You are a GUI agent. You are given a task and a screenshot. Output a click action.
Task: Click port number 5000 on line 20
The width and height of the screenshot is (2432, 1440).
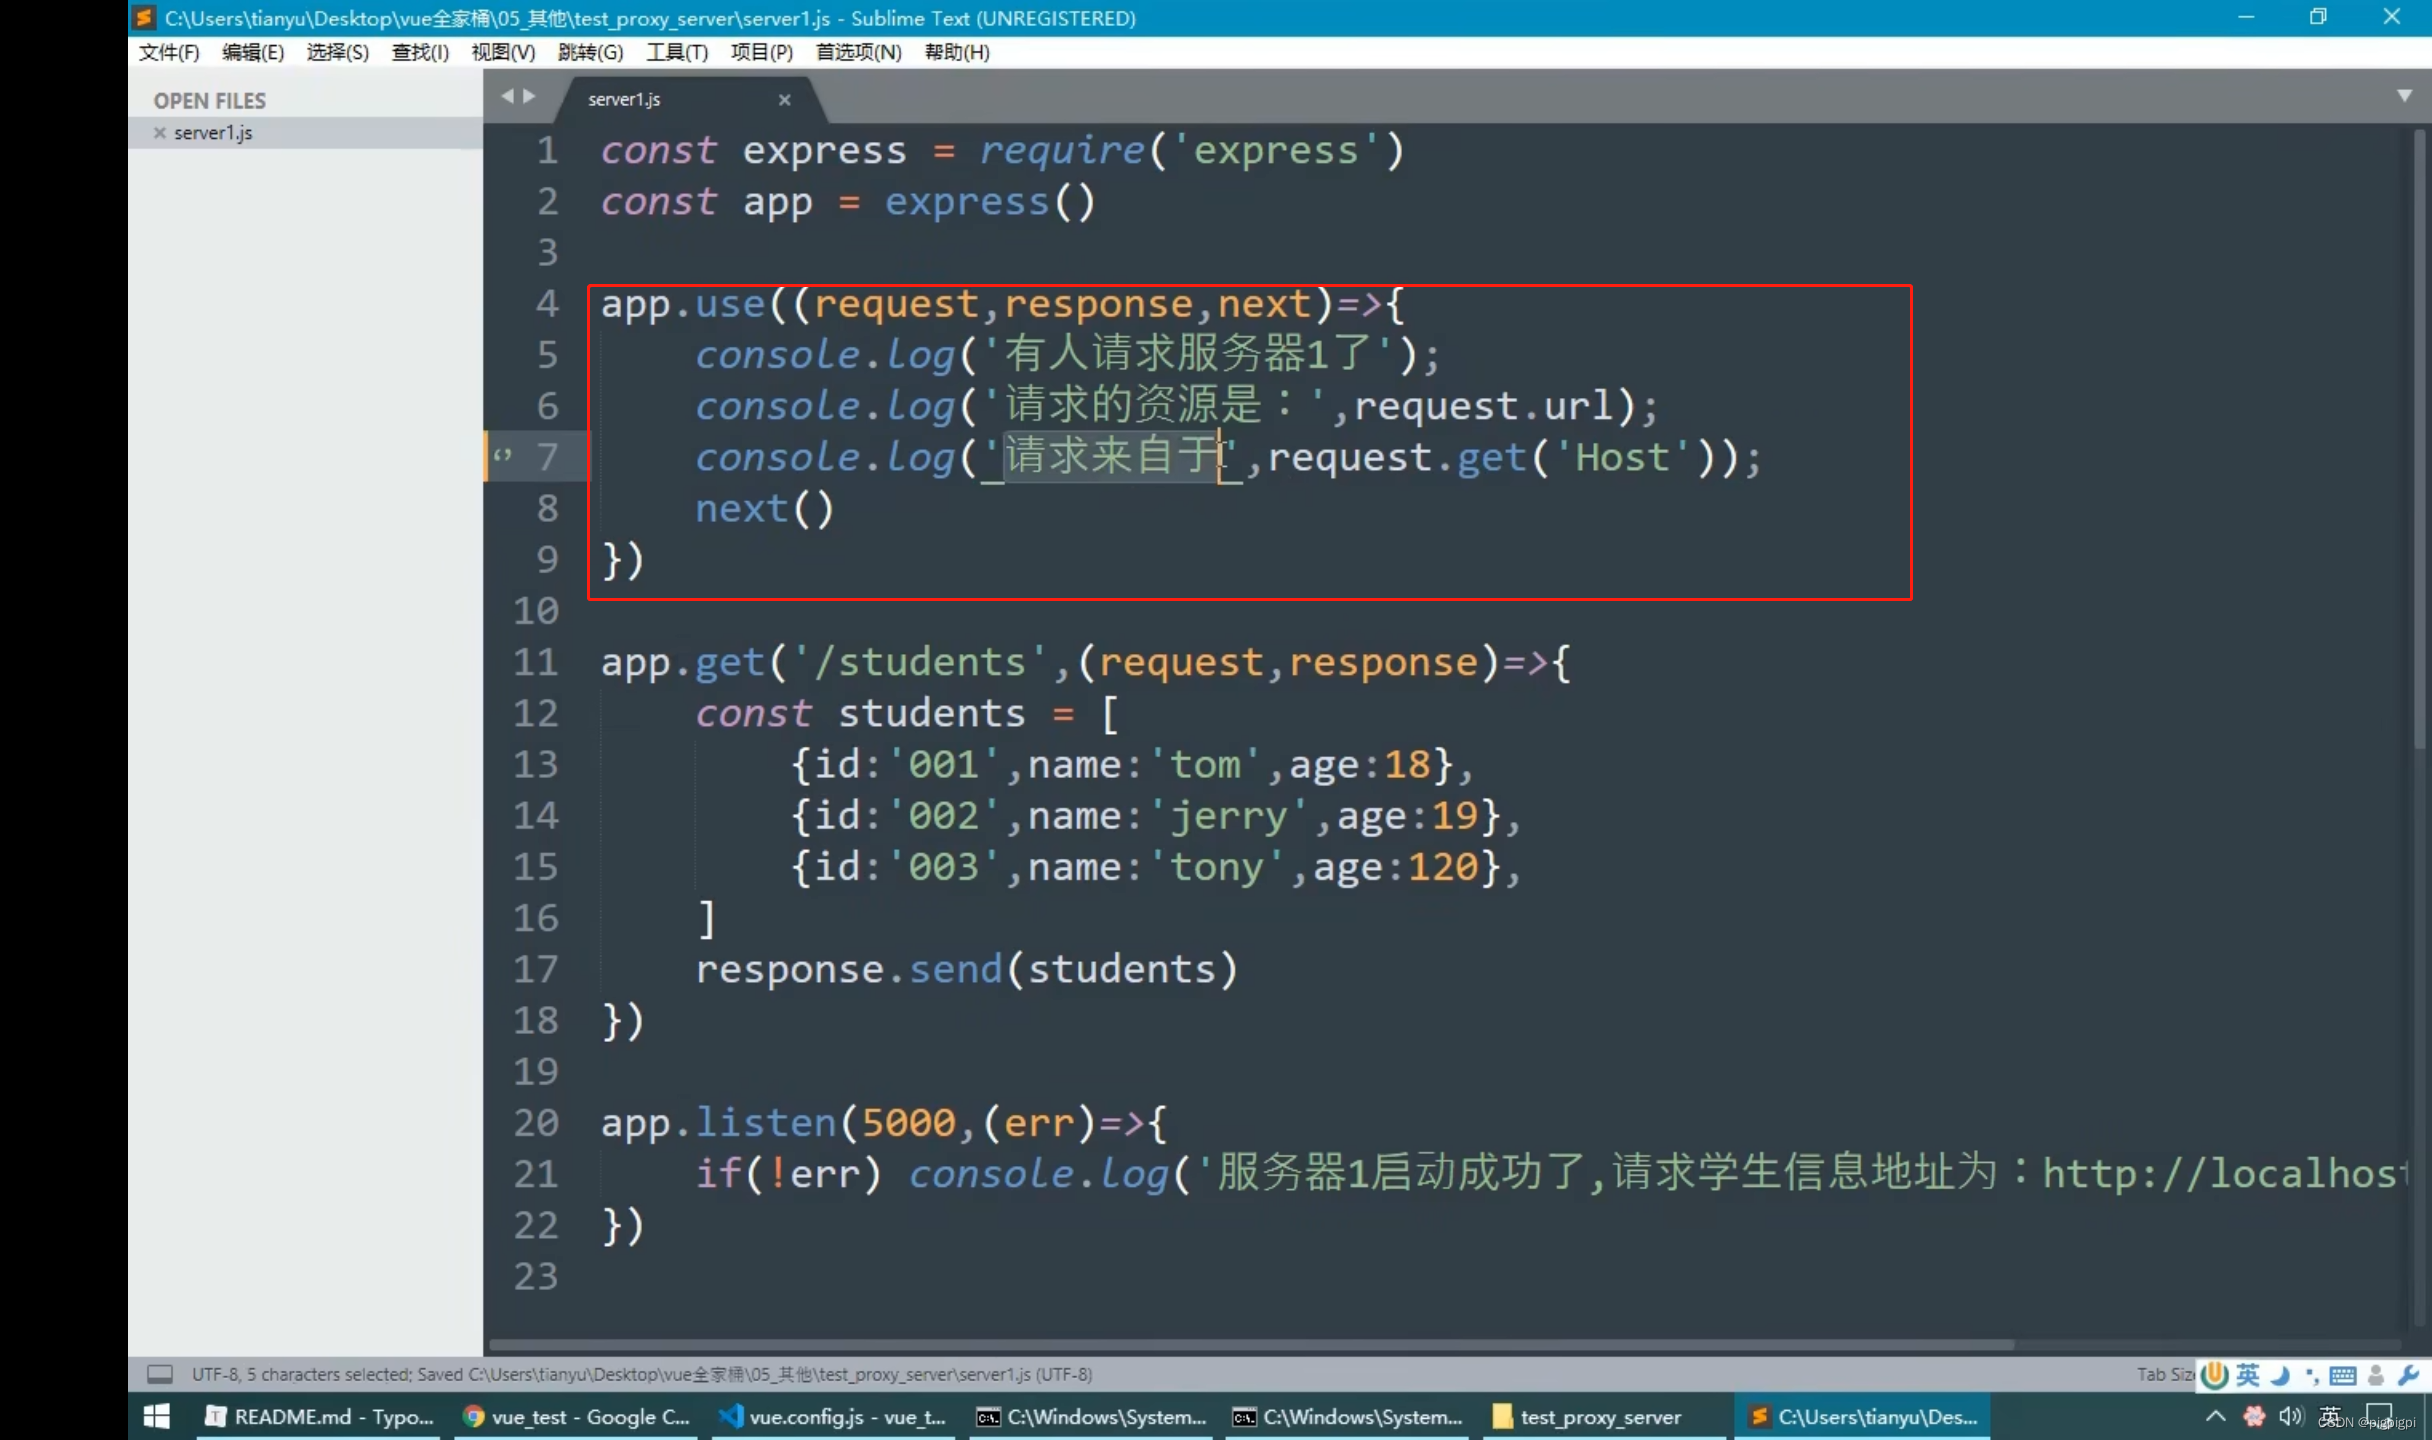tap(909, 1122)
